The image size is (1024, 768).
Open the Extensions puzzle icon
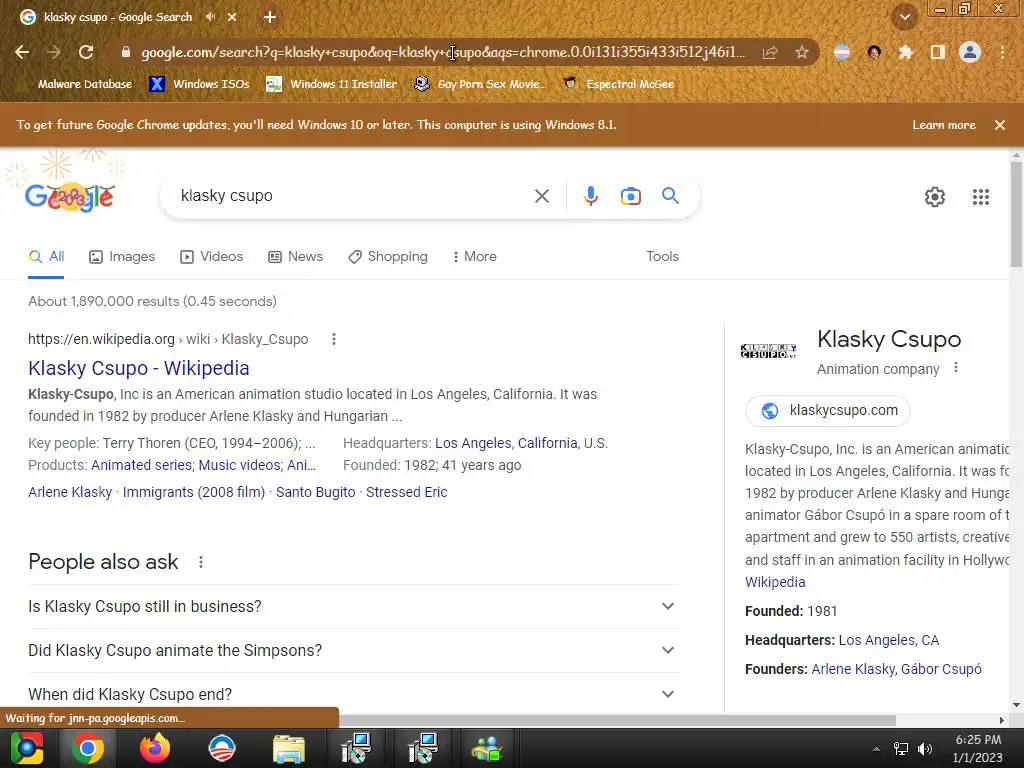tap(905, 52)
